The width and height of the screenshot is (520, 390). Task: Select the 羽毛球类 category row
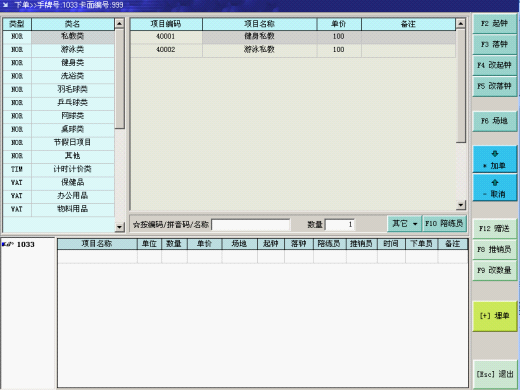[x=59, y=89]
